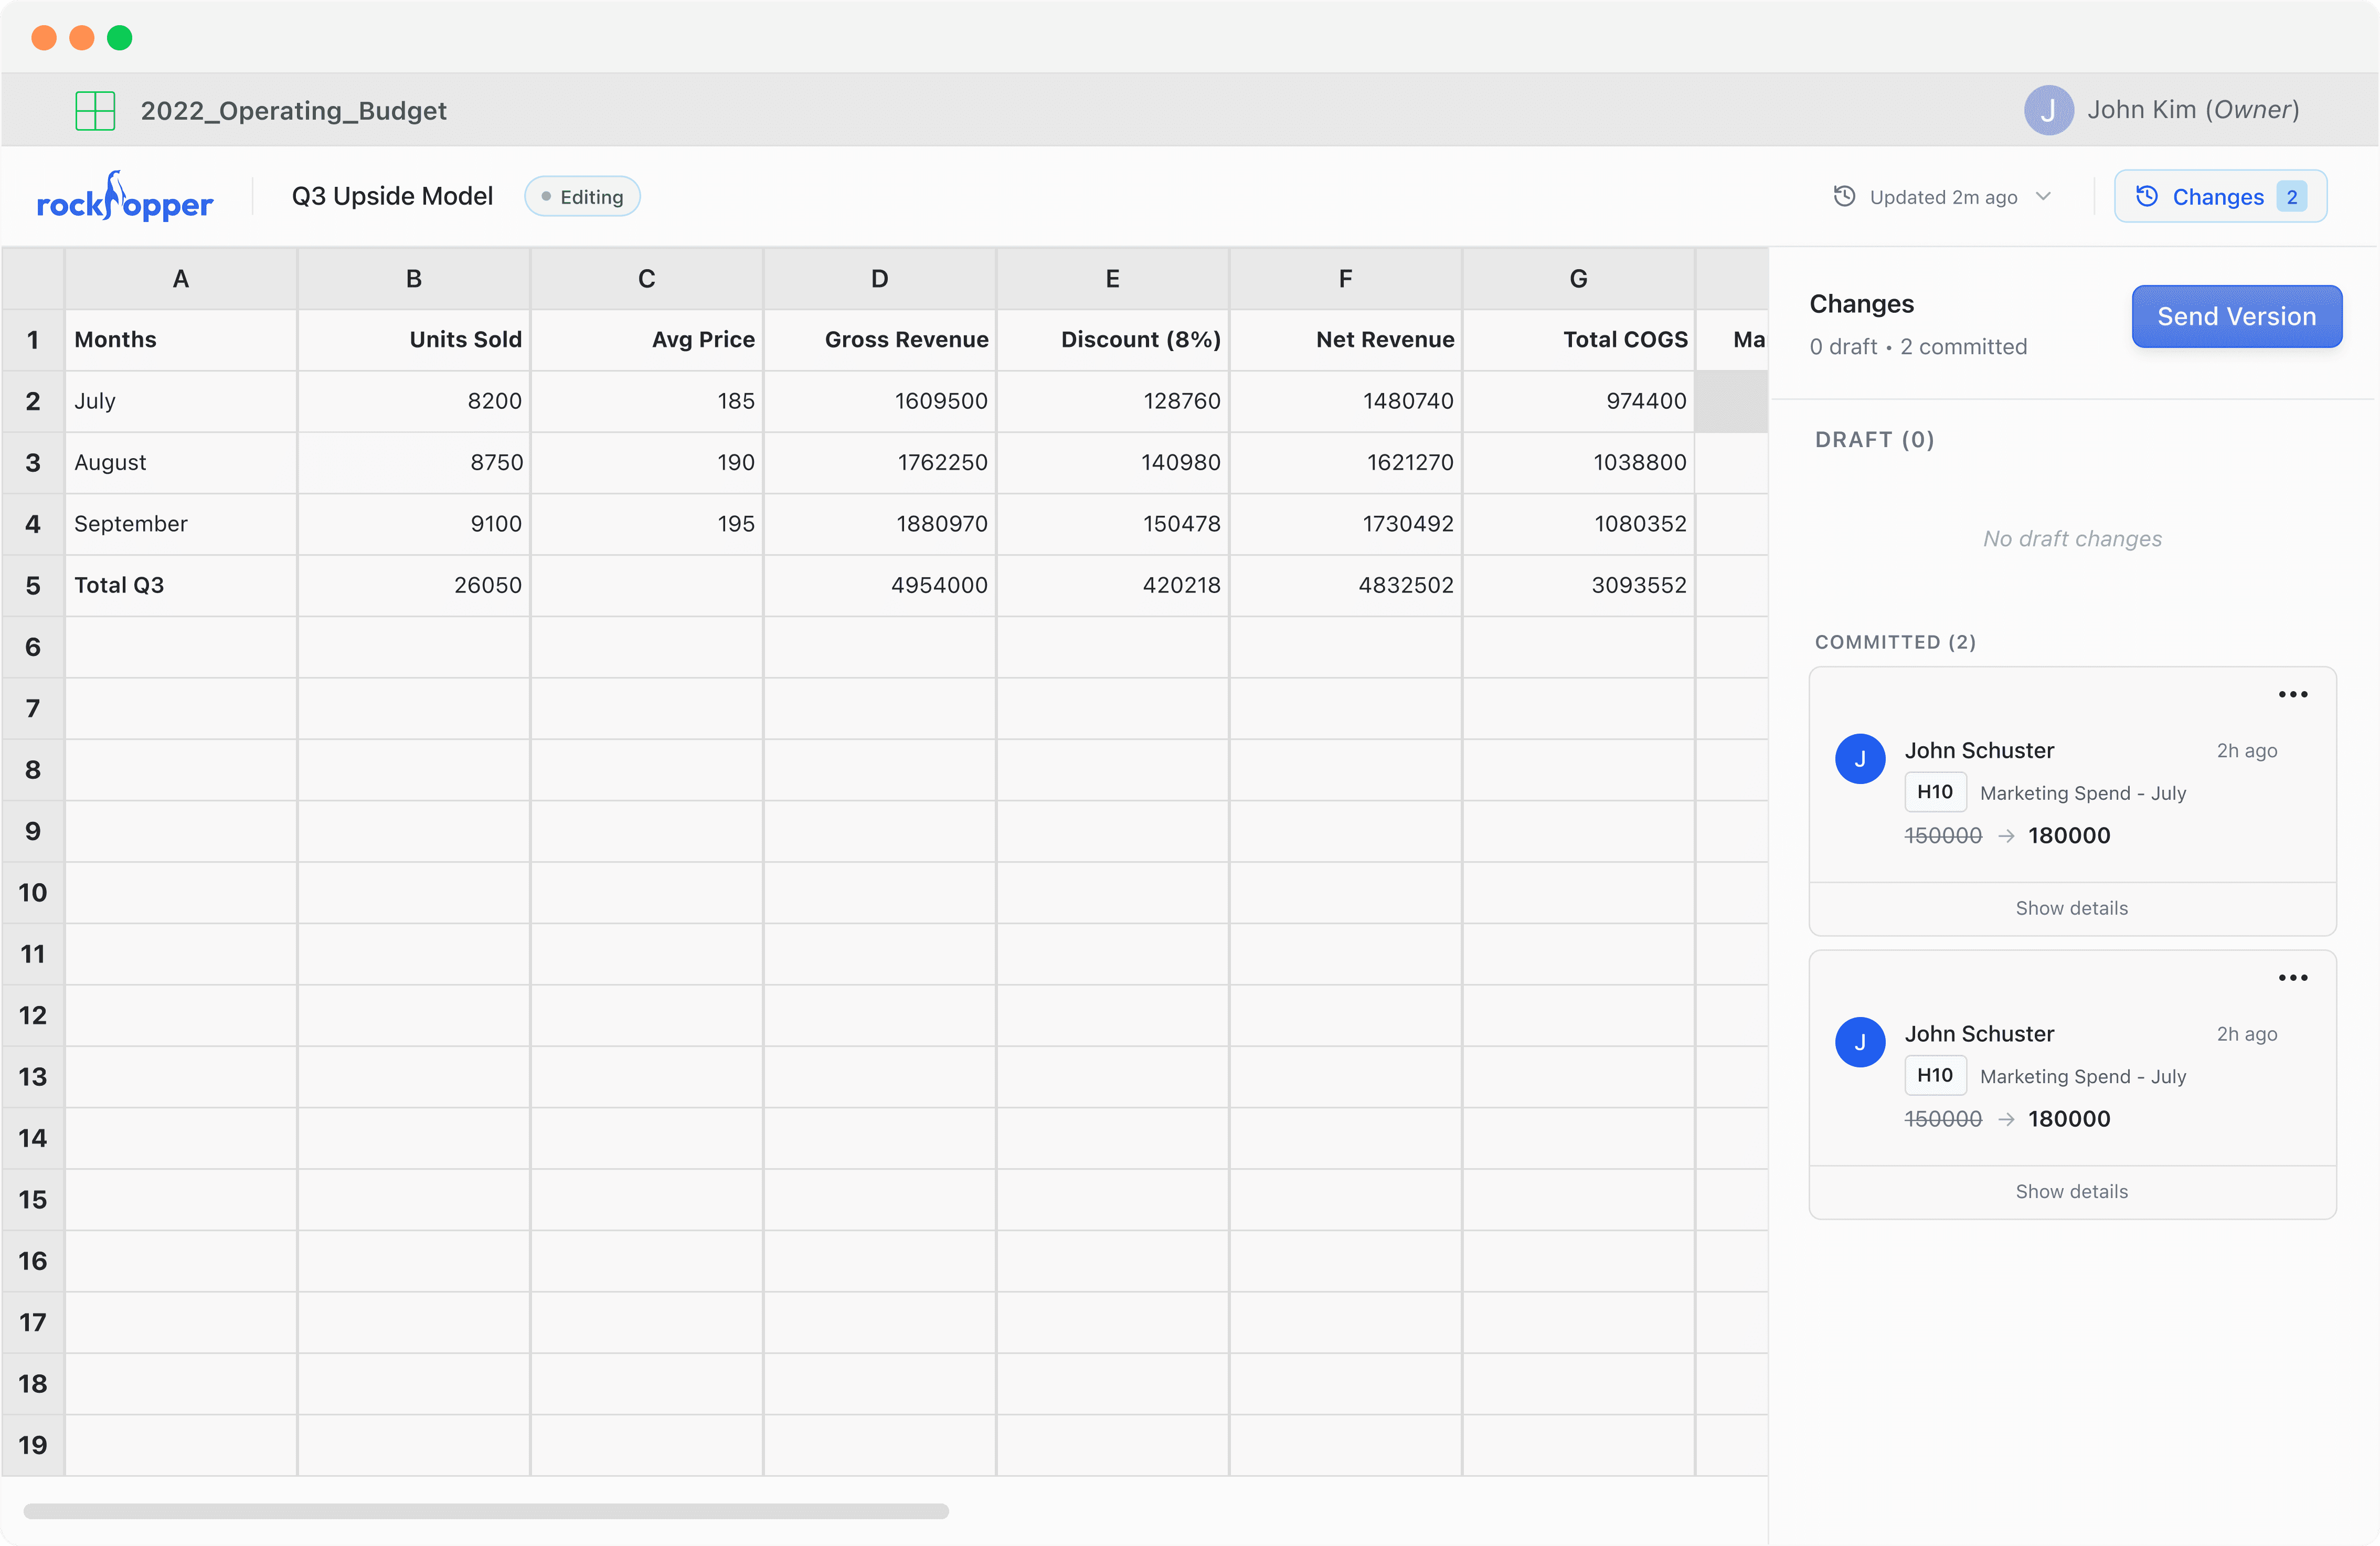Screen dimensions: 2380x1546
Task: Click the history clock icon beside Updated
Action: coord(1844,197)
